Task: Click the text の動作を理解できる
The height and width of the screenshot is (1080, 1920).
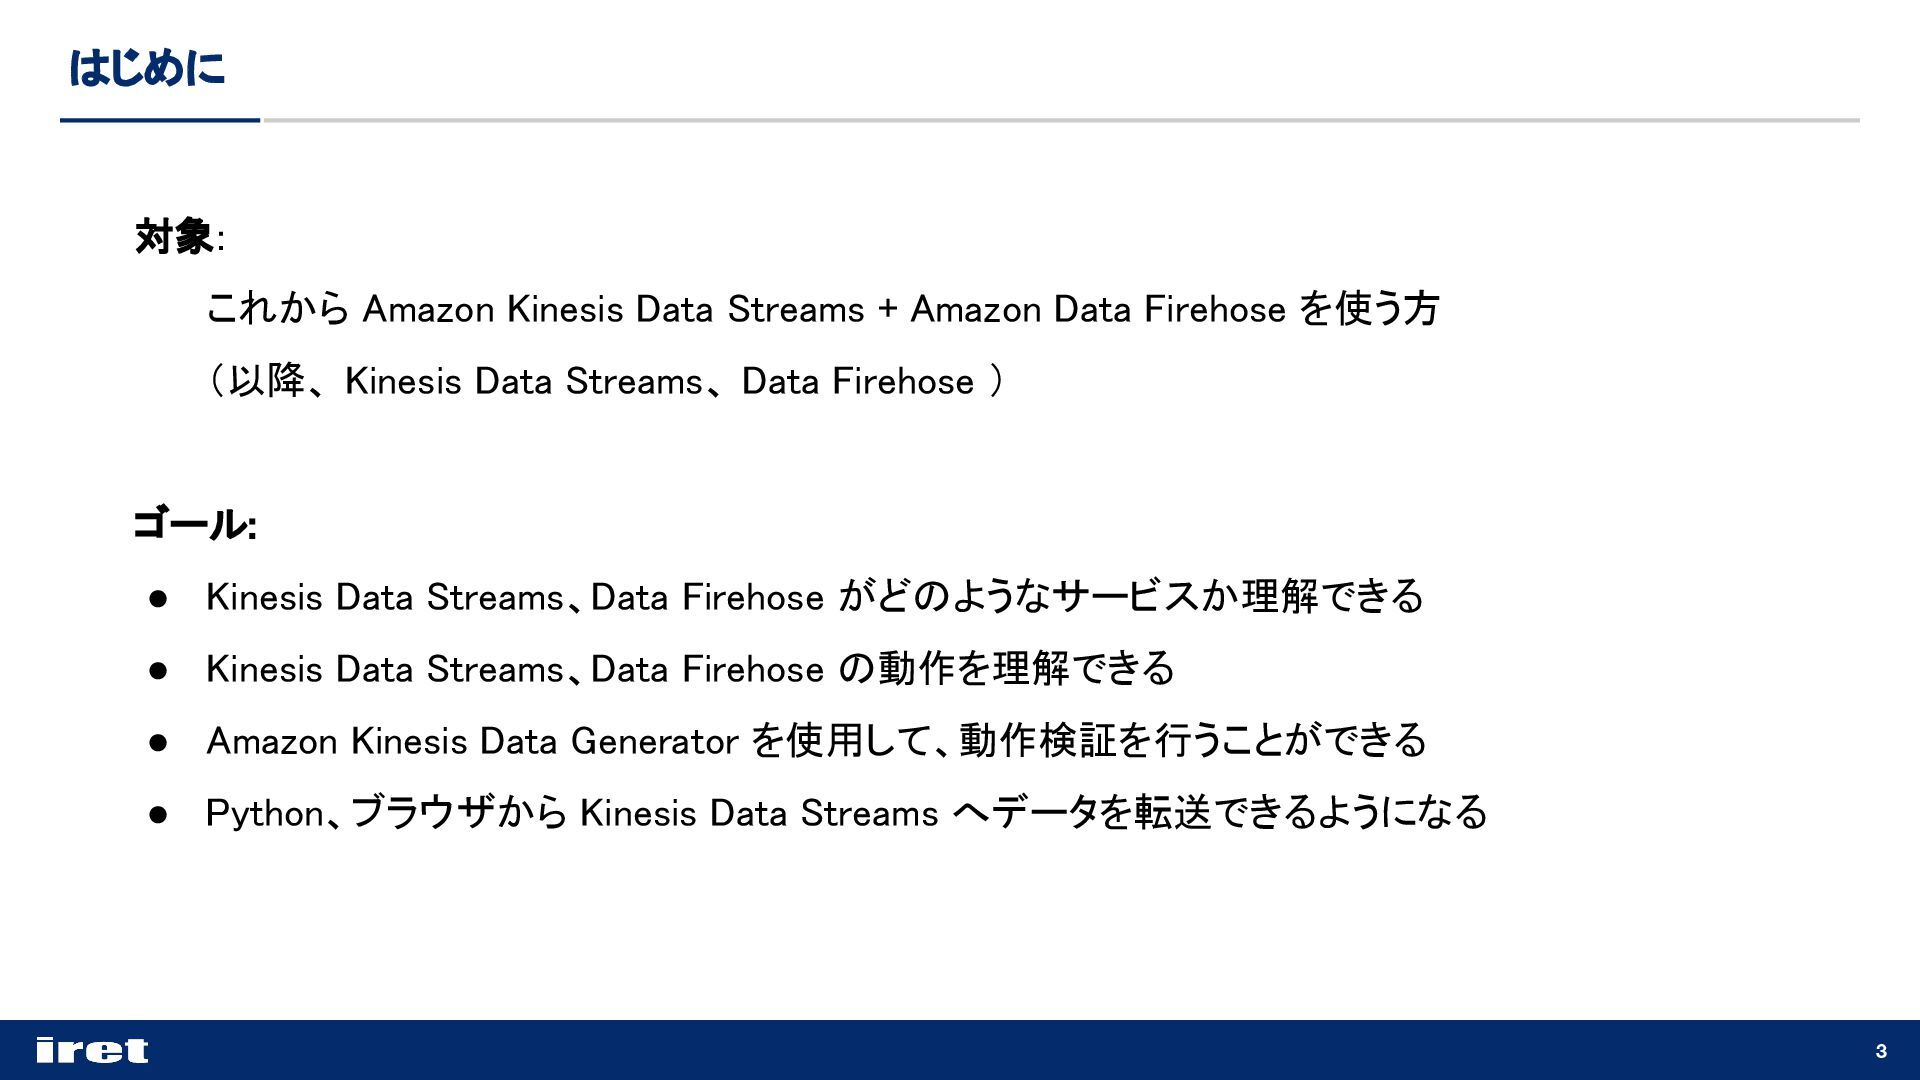Action: 1006,669
